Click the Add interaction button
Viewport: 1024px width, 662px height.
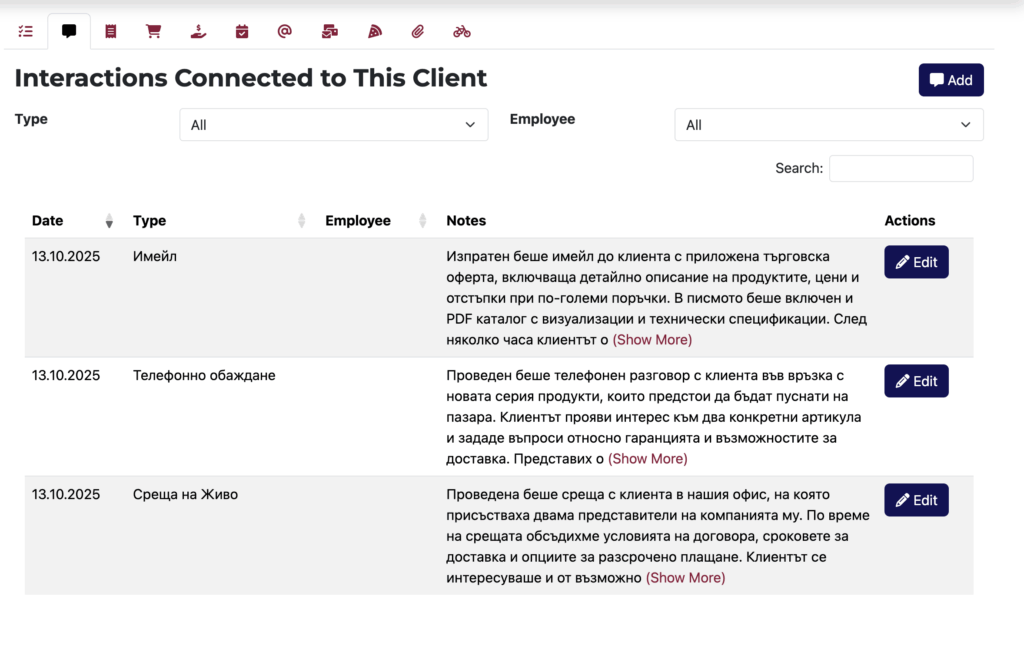point(950,80)
